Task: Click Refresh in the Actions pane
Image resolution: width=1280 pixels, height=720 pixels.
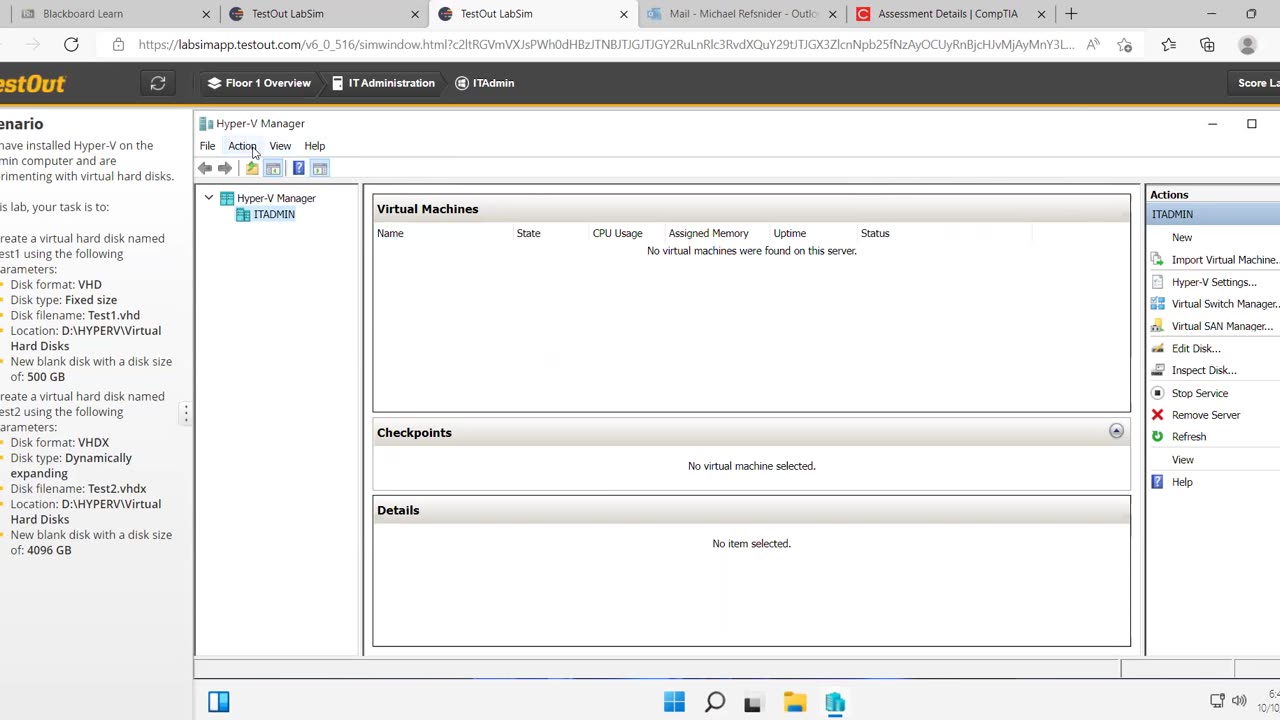Action: (1189, 437)
